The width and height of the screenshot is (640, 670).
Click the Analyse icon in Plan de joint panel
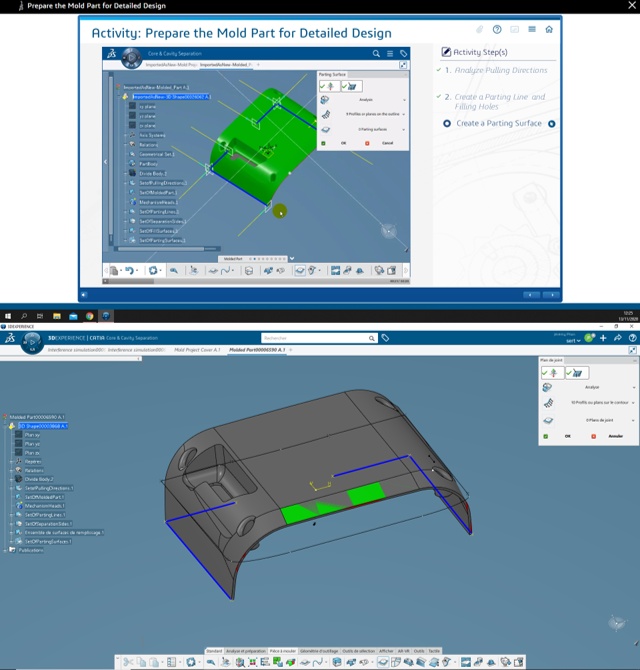pyautogui.click(x=547, y=387)
